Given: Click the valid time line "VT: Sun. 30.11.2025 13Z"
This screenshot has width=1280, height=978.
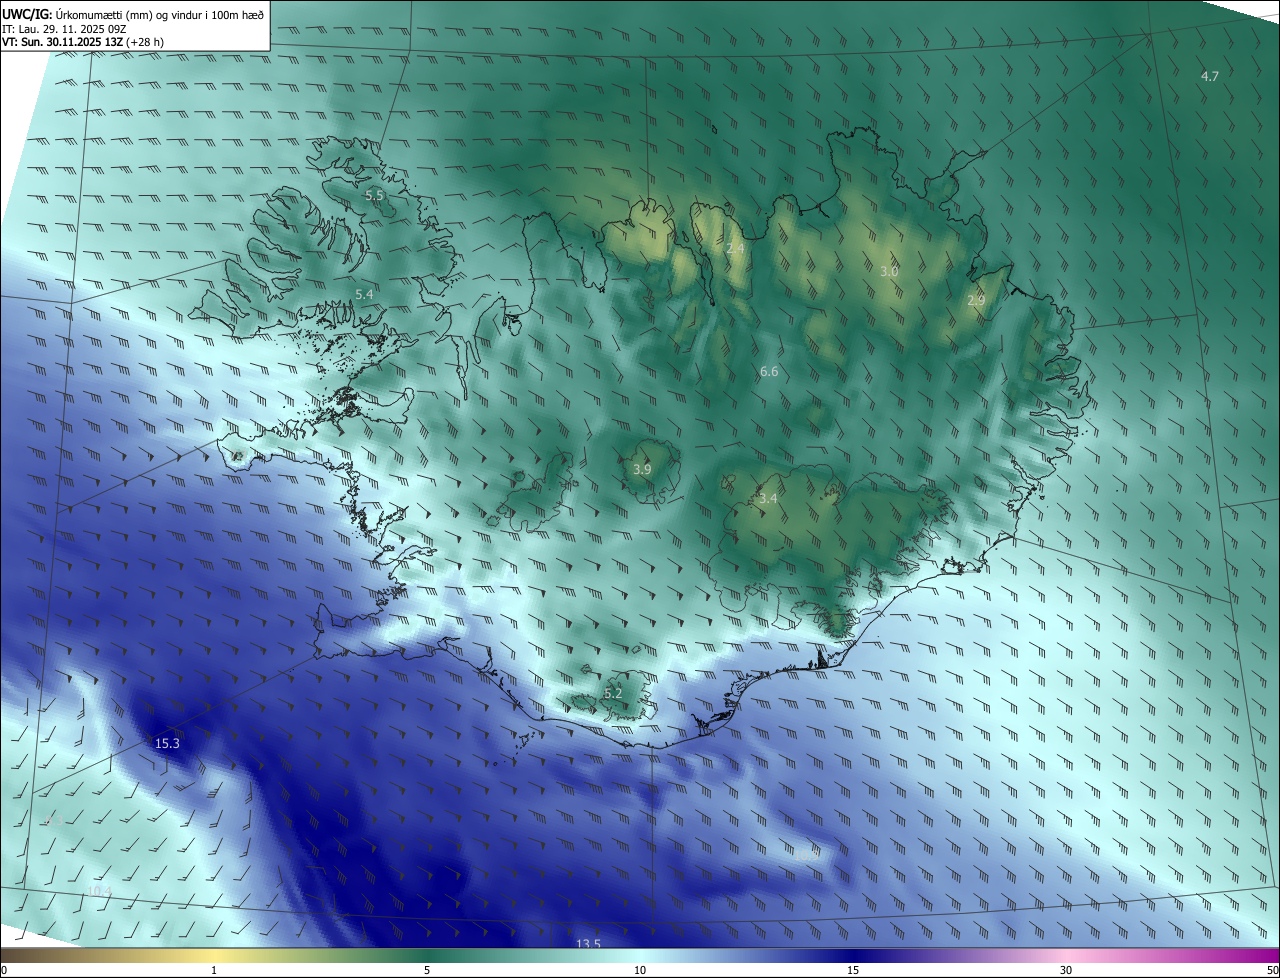Looking at the screenshot, I should [x=62, y=42].
